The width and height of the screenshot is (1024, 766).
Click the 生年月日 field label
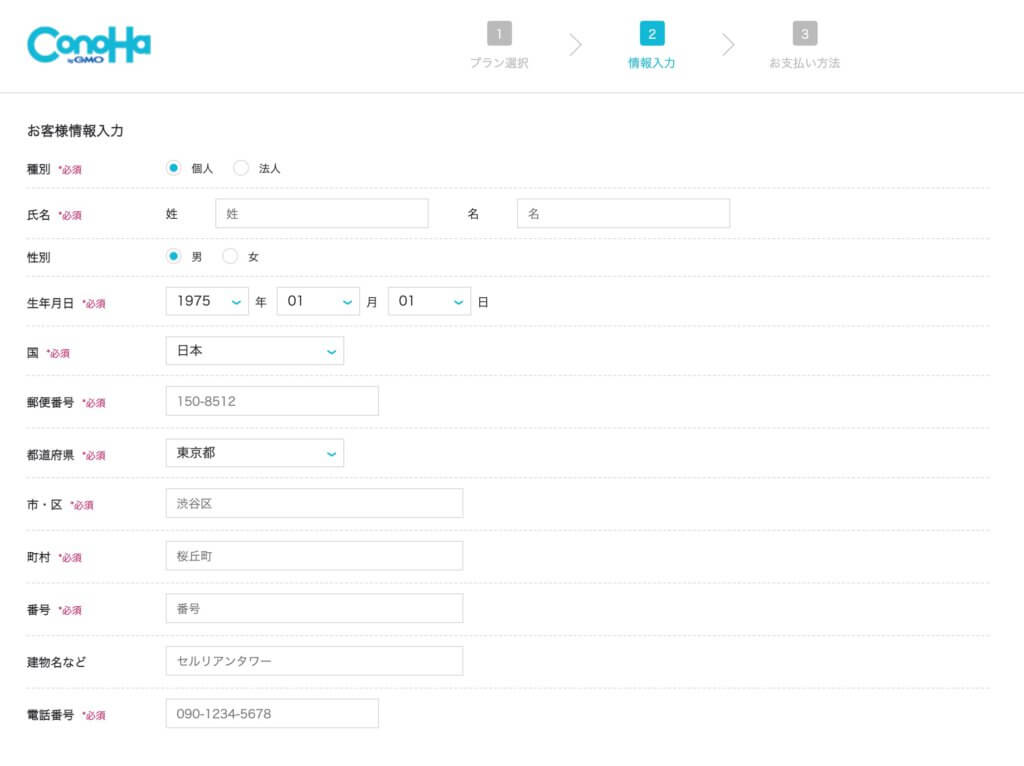point(50,303)
